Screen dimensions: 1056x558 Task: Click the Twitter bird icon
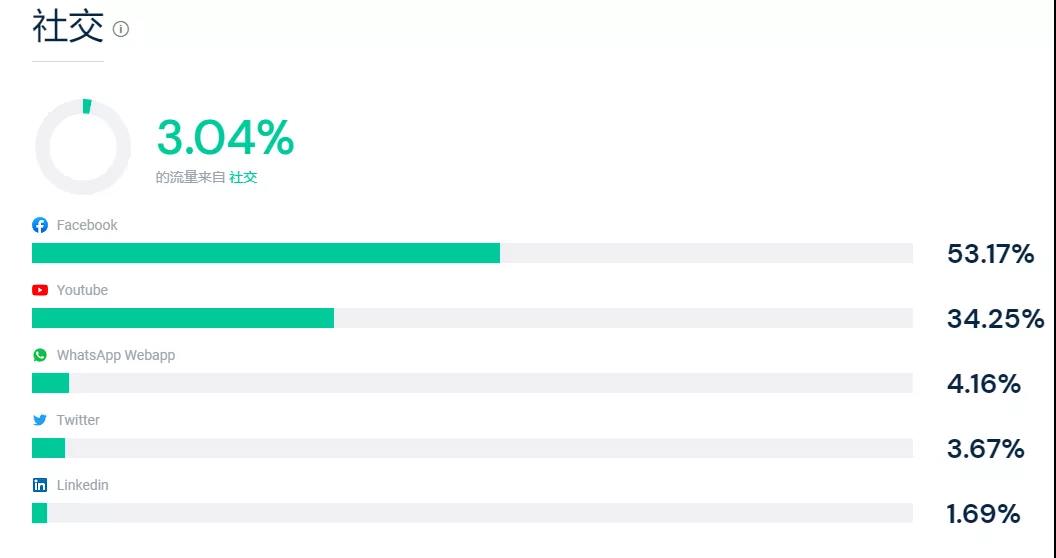pyautogui.click(x=40, y=420)
